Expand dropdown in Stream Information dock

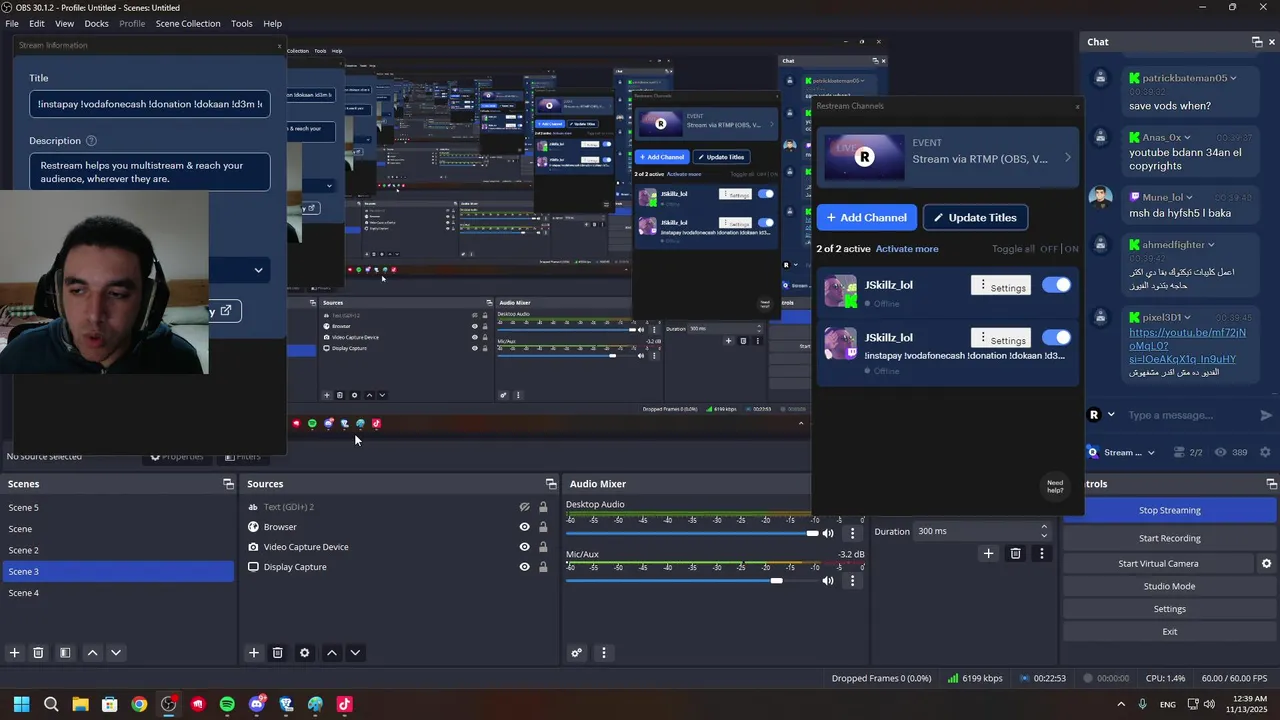[258, 270]
